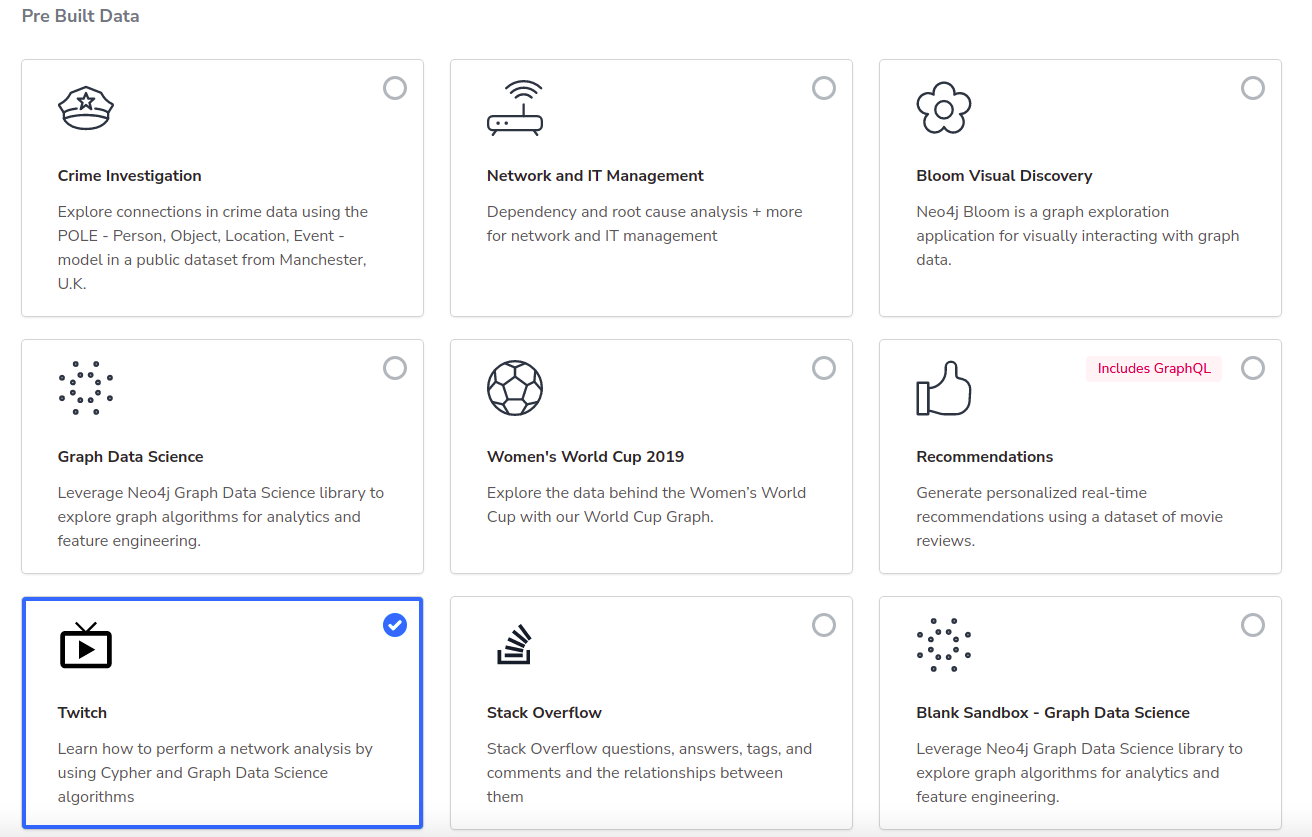Image resolution: width=1312 pixels, height=837 pixels.
Task: Click the Twitch title text
Action: [82, 713]
